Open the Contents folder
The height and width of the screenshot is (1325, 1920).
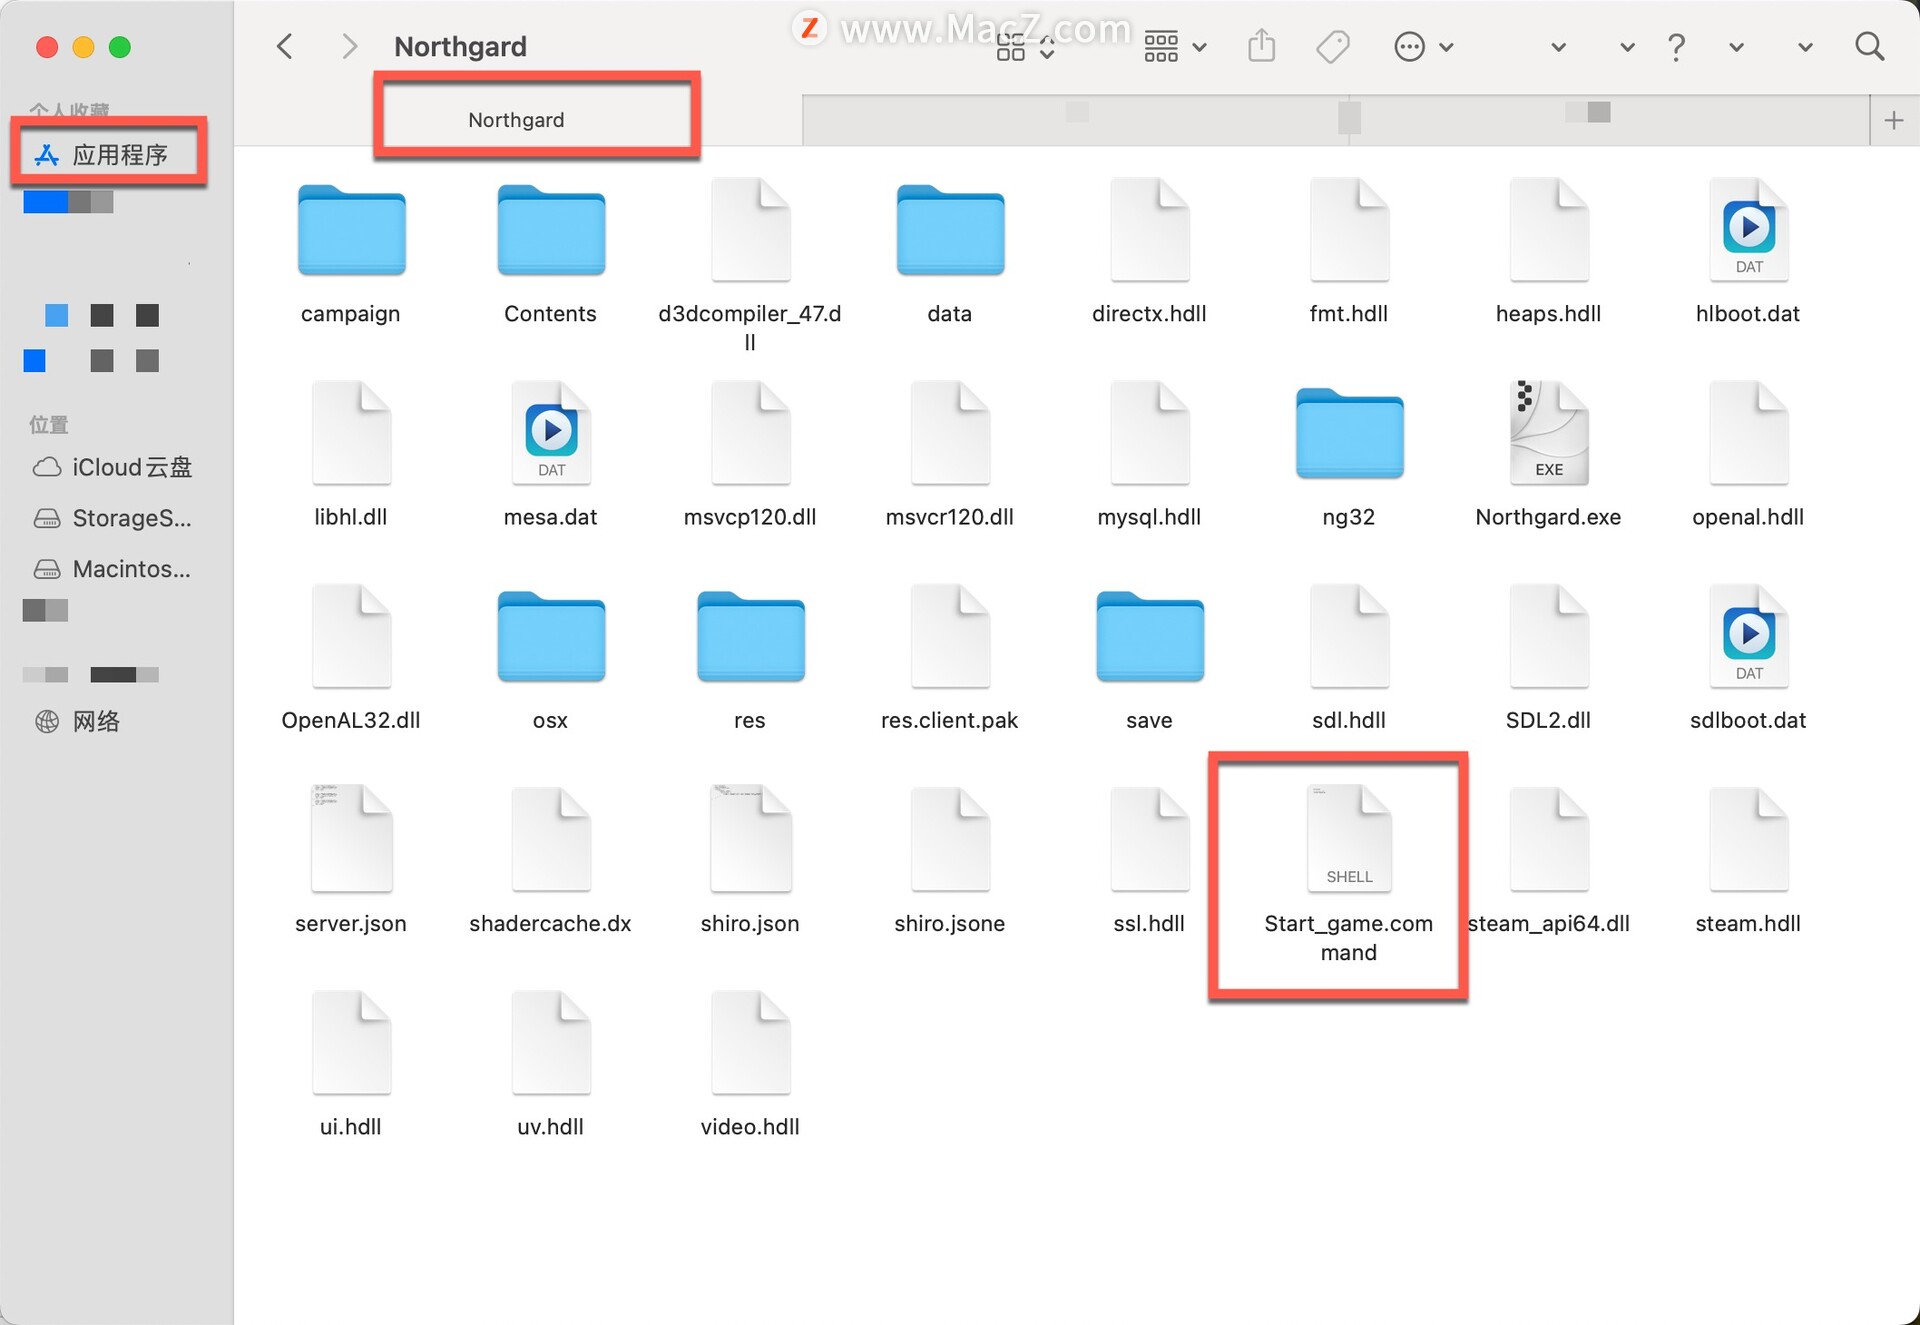point(551,231)
